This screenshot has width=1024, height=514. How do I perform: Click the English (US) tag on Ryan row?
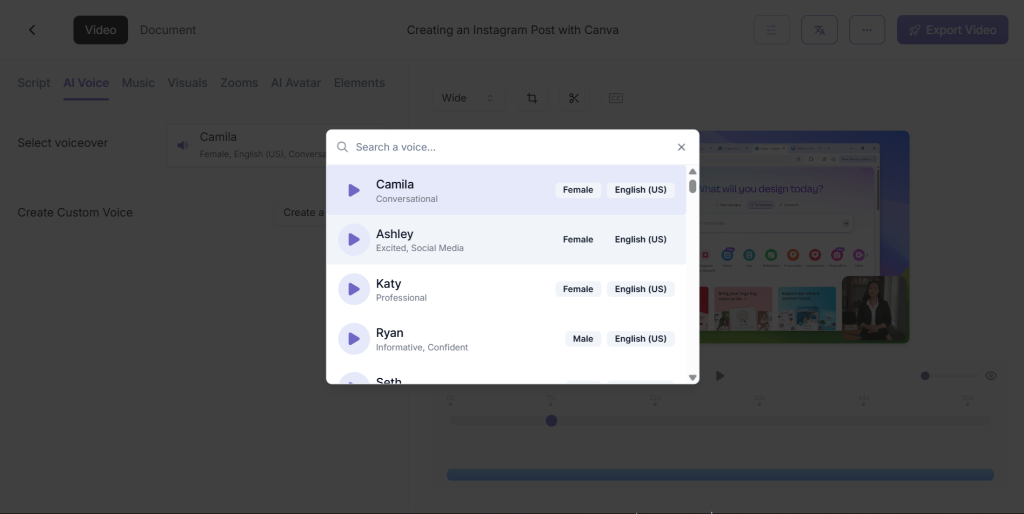click(x=641, y=339)
